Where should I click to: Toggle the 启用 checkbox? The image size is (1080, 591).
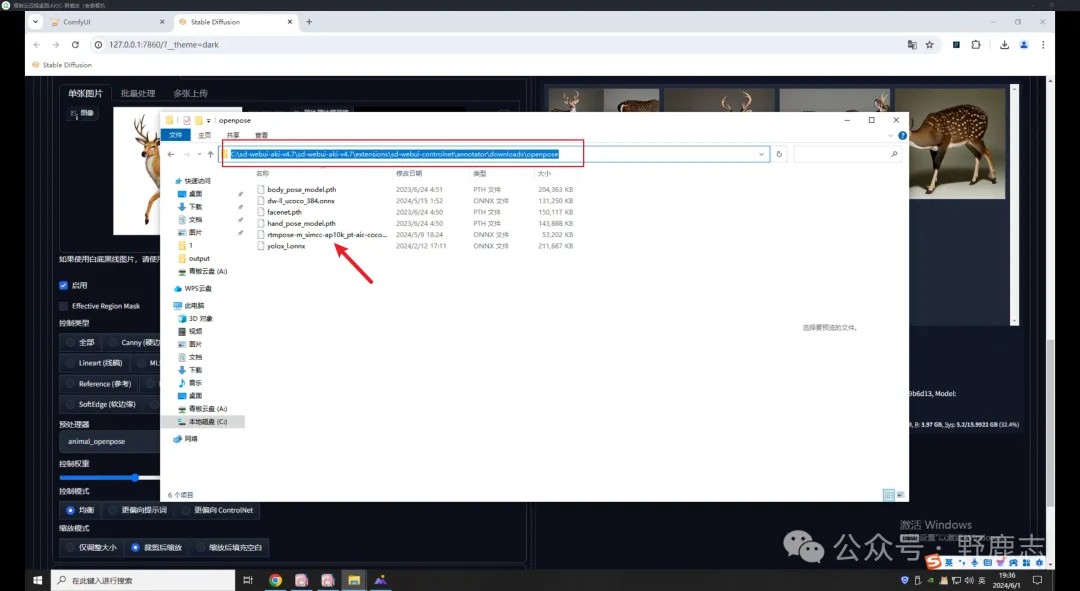pos(63,285)
